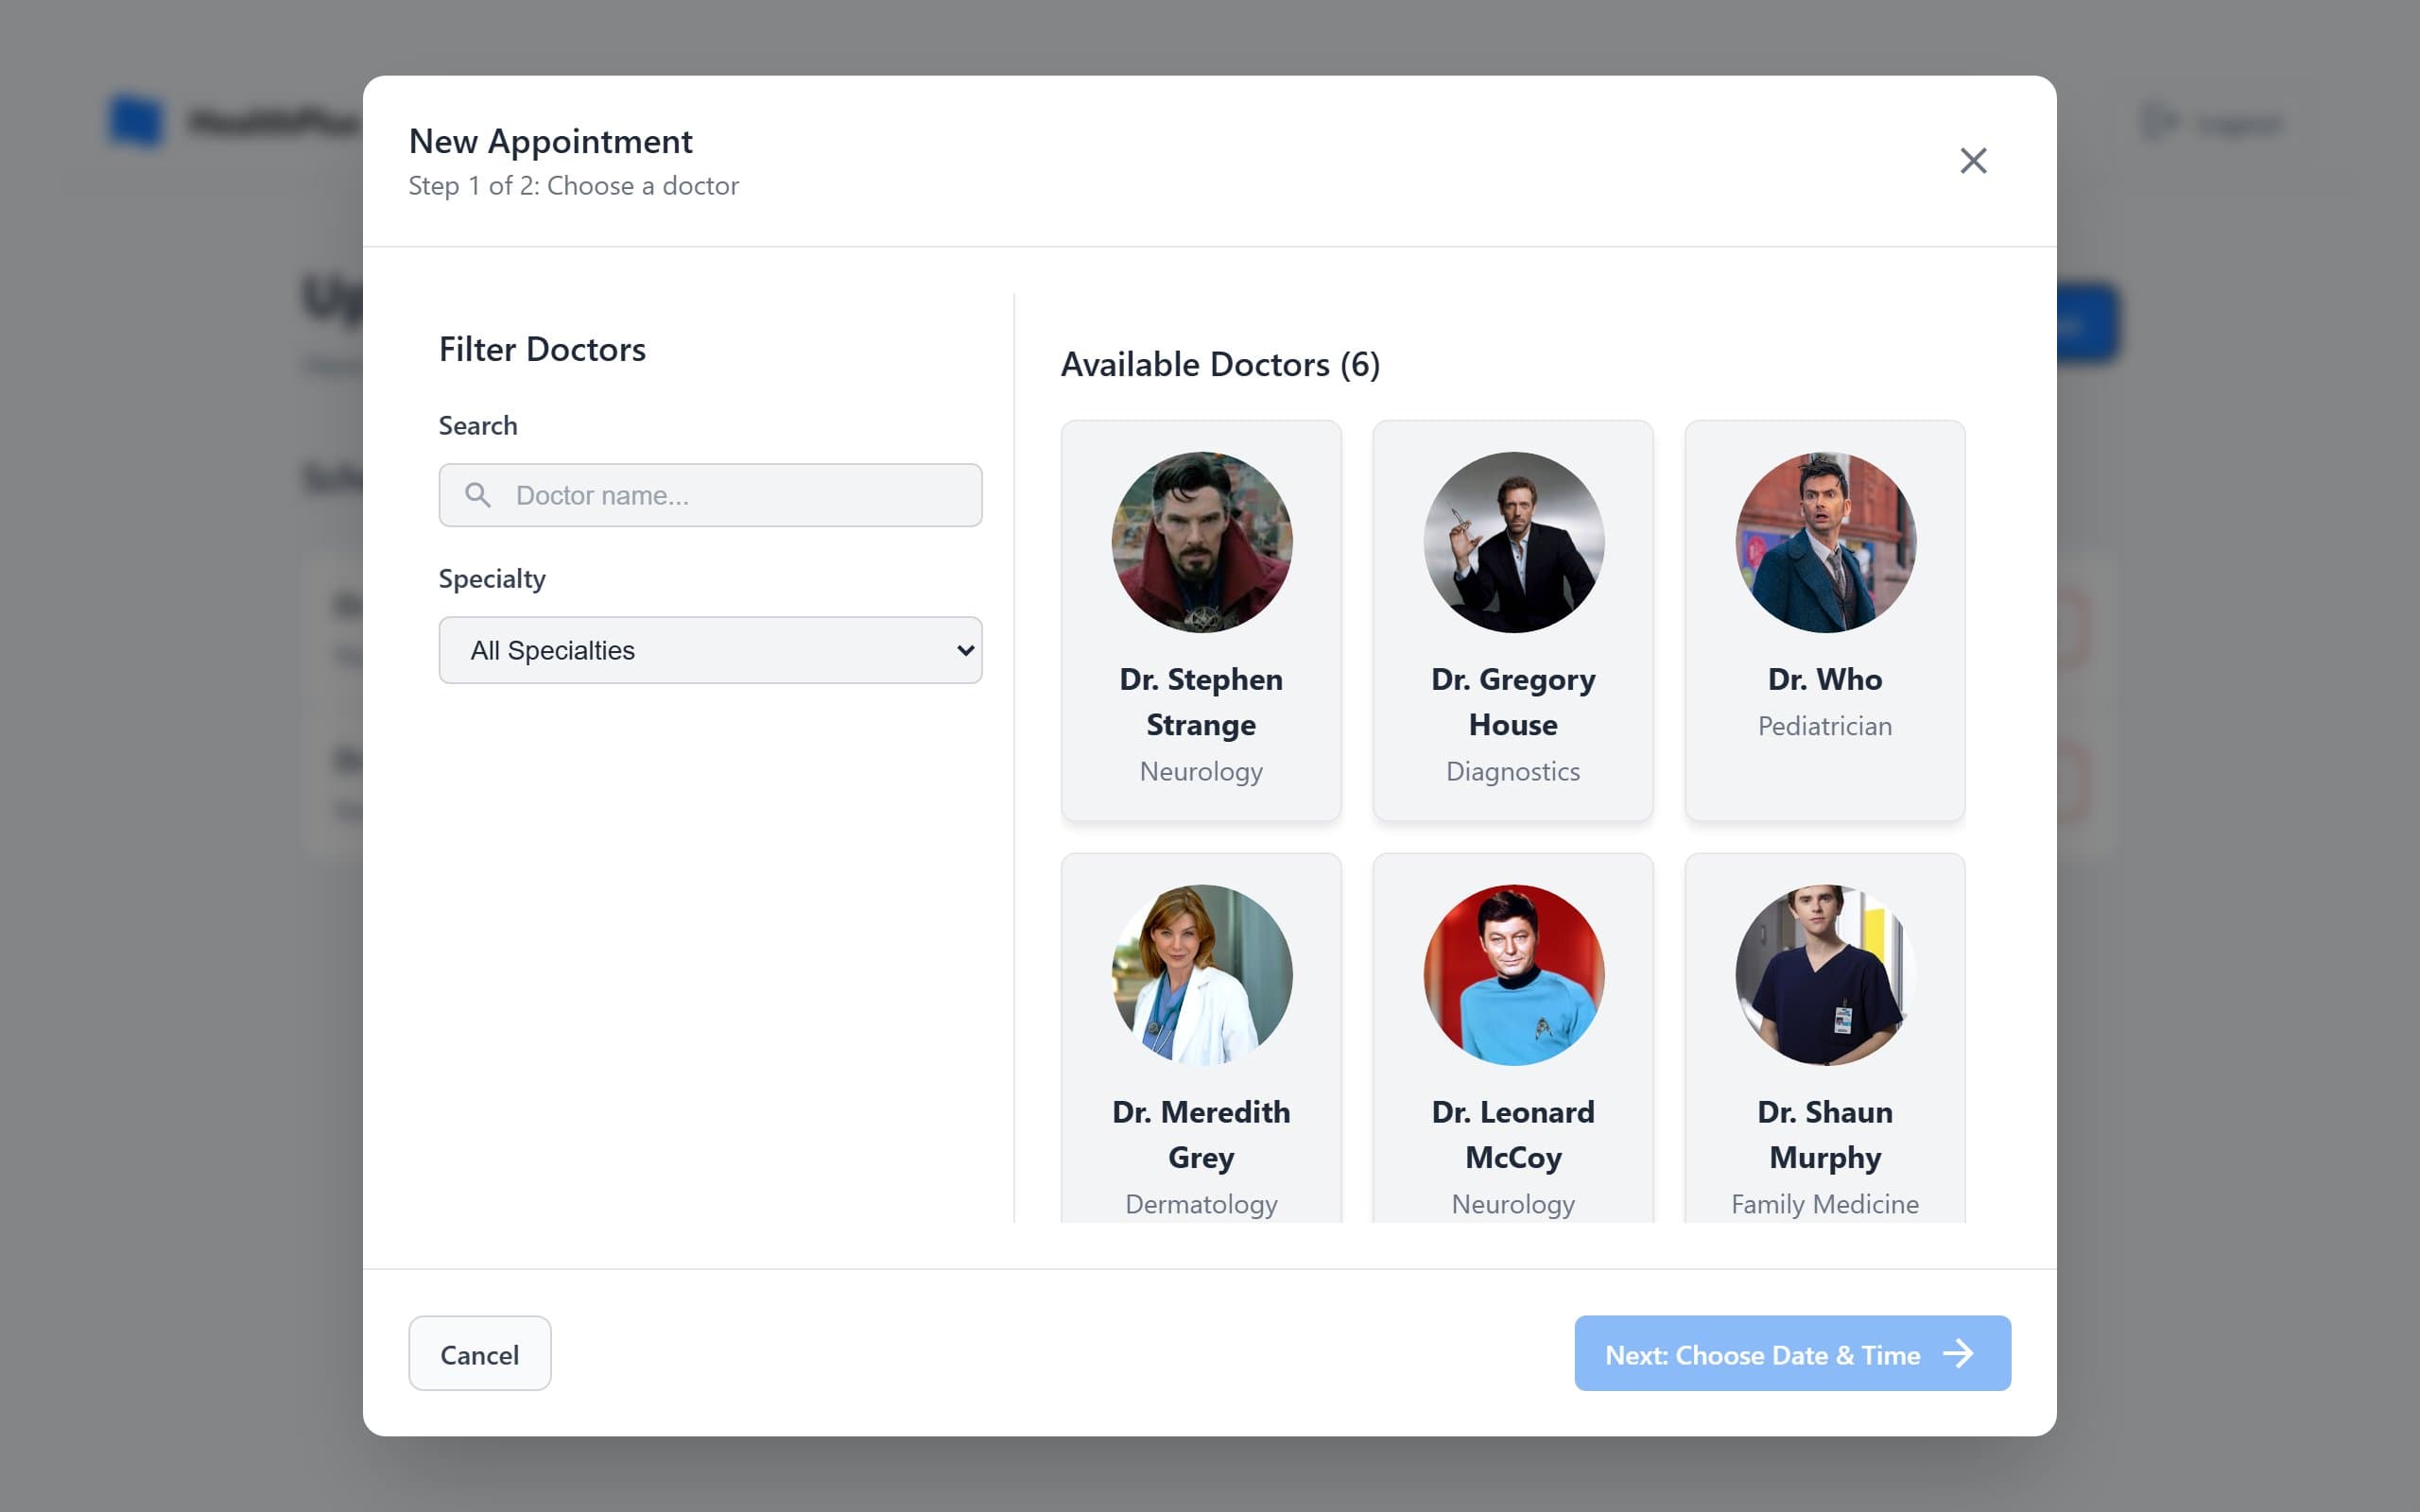The width and height of the screenshot is (2420, 1512).
Task: Click the Diagnostics specialty text
Action: pos(1513,771)
